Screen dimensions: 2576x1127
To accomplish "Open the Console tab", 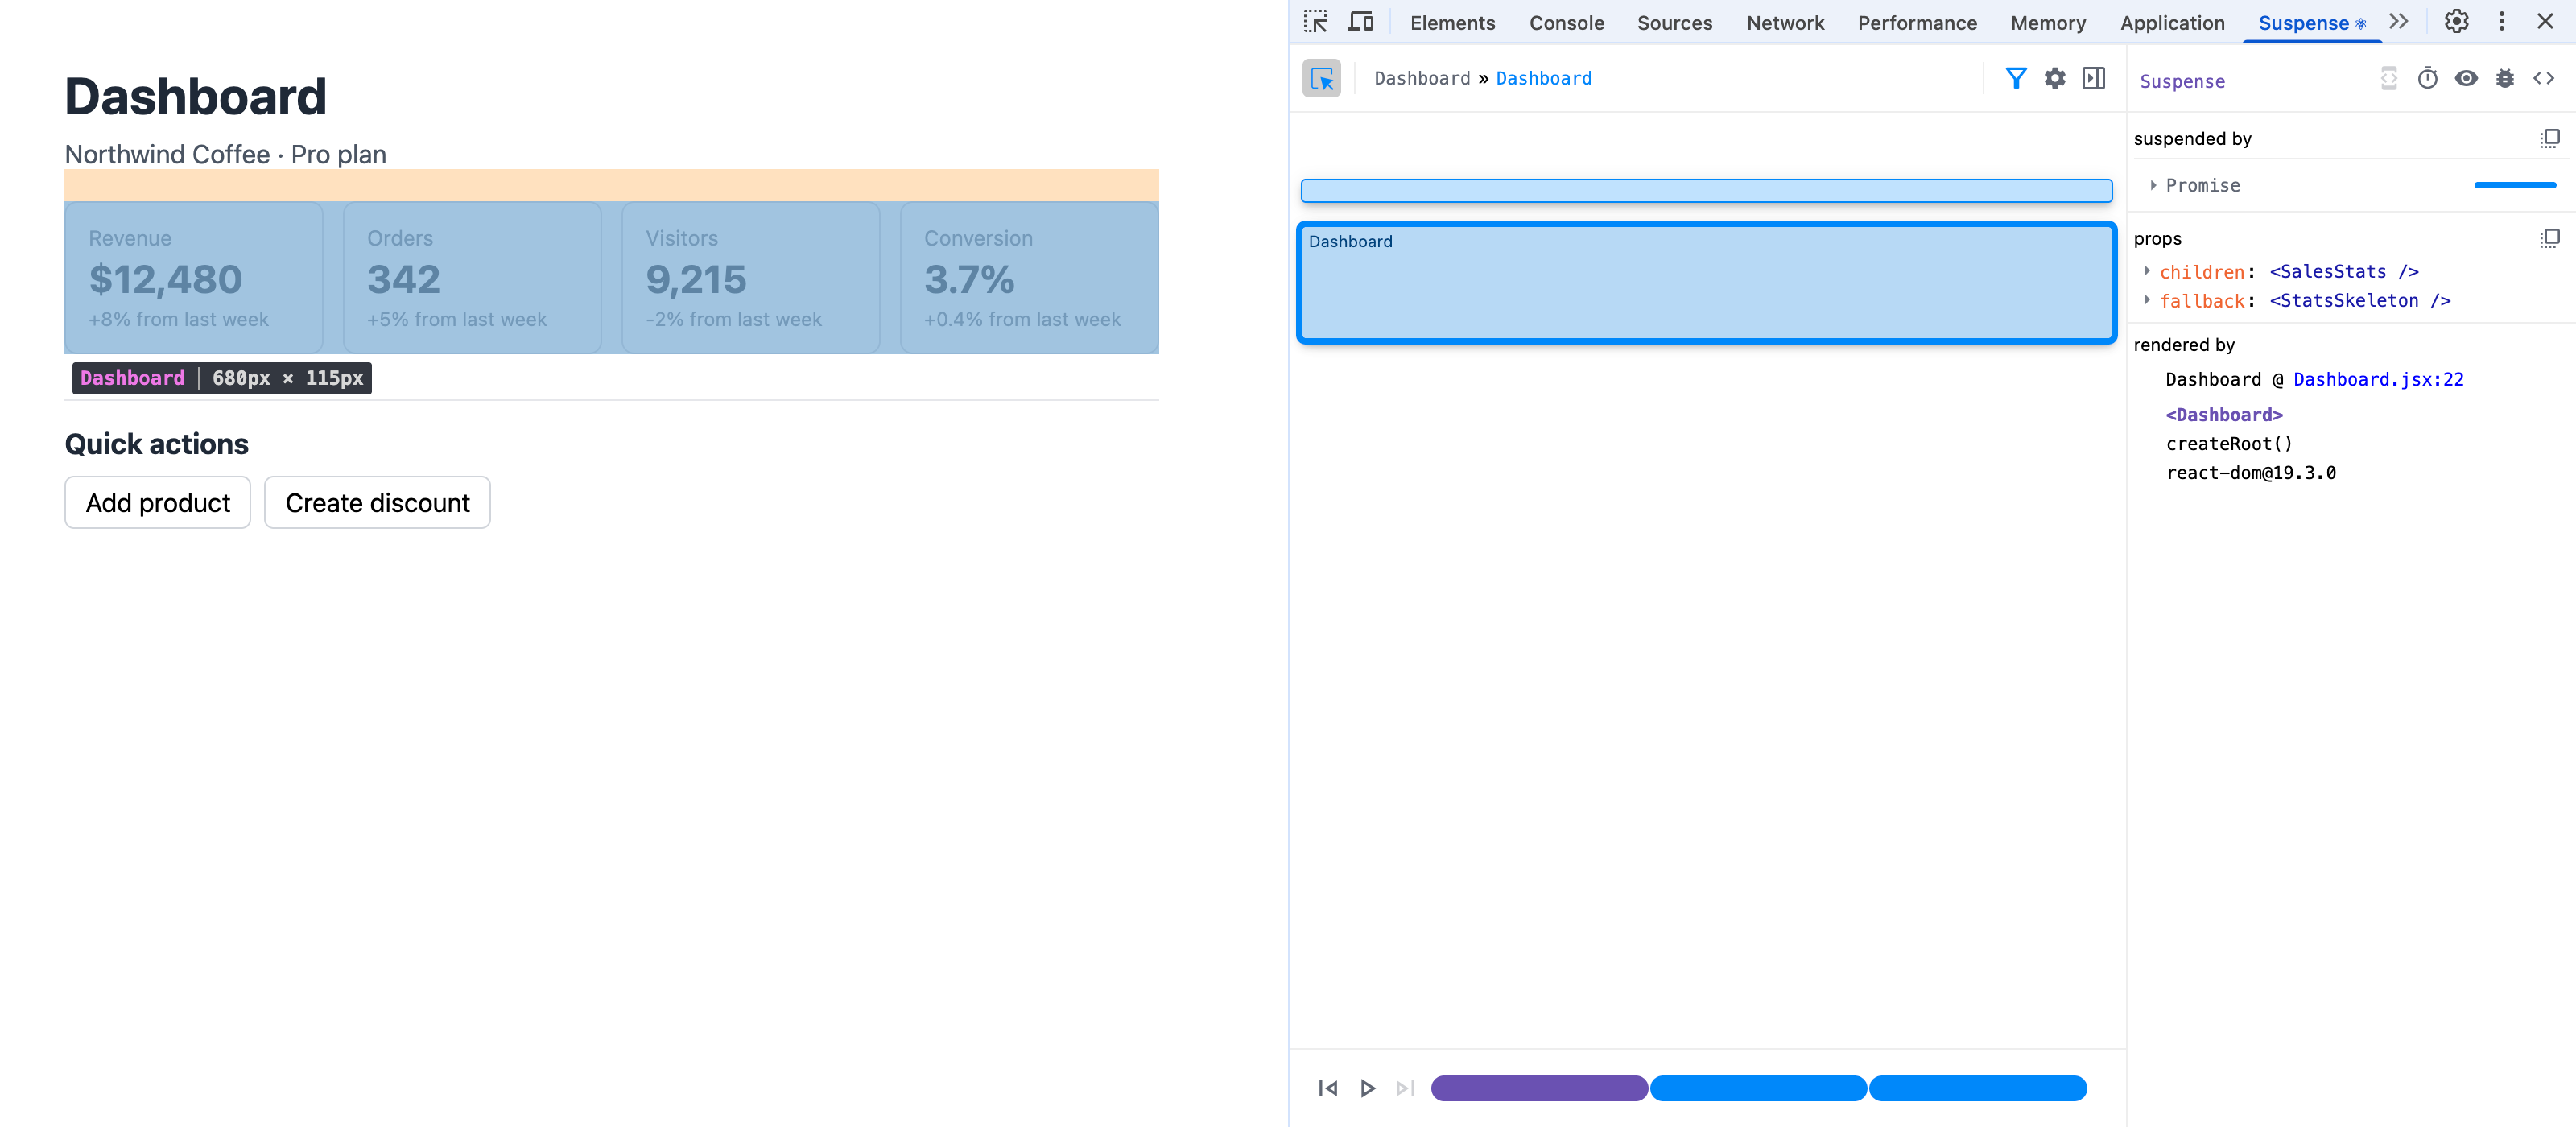I will 1566,22.
